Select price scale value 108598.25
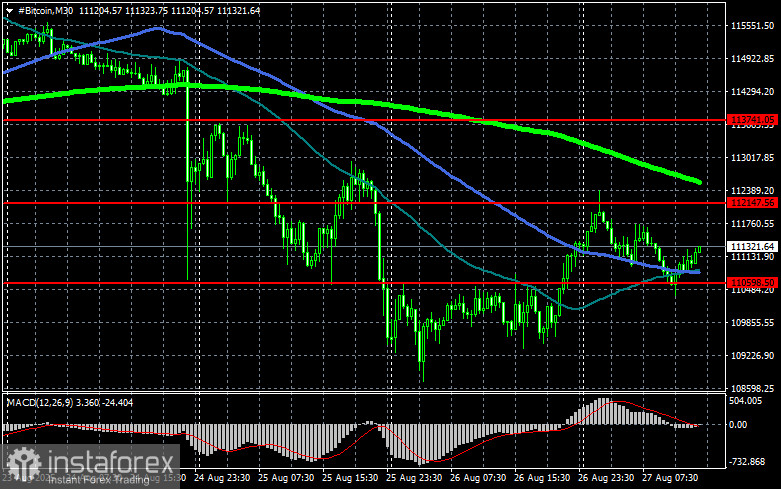Image resolution: width=781 pixels, height=489 pixels. point(752,388)
